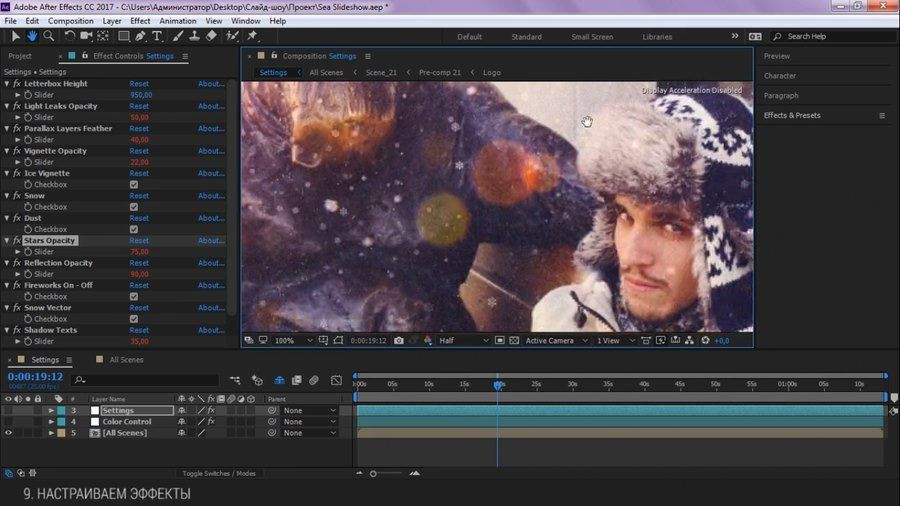
Task: Open the Active Camera view dropdown
Action: (x=554, y=341)
